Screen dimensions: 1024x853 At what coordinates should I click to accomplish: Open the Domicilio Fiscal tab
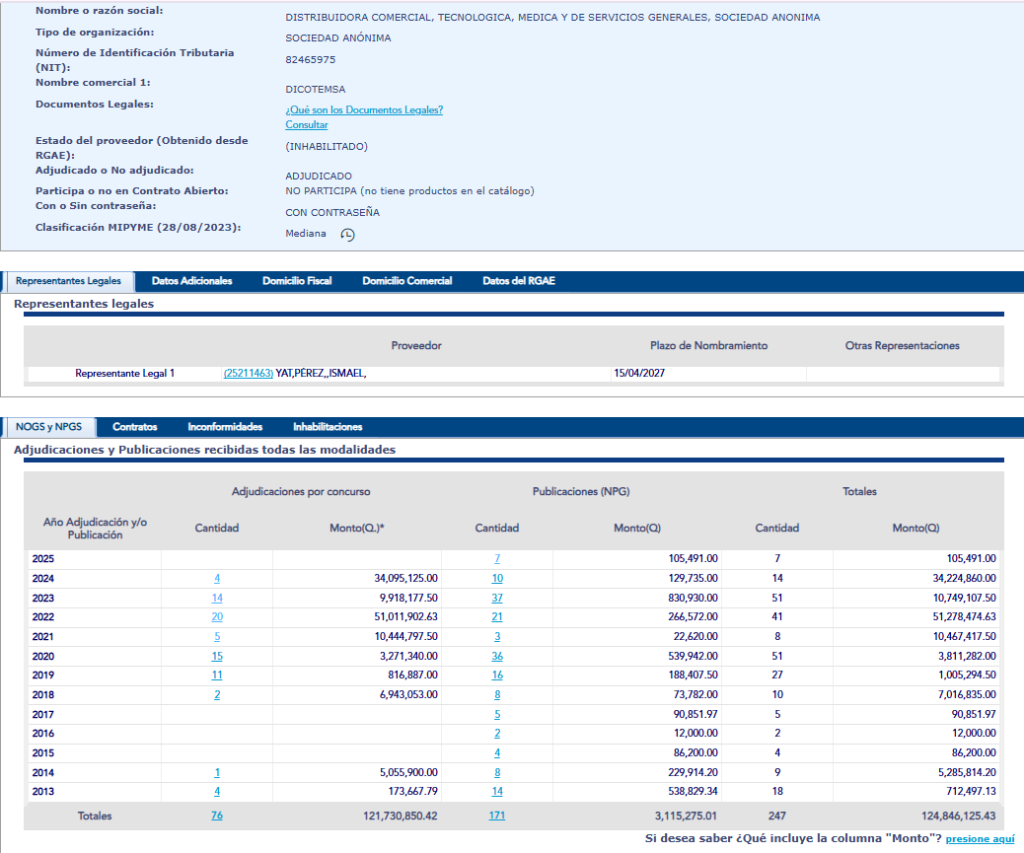297,281
